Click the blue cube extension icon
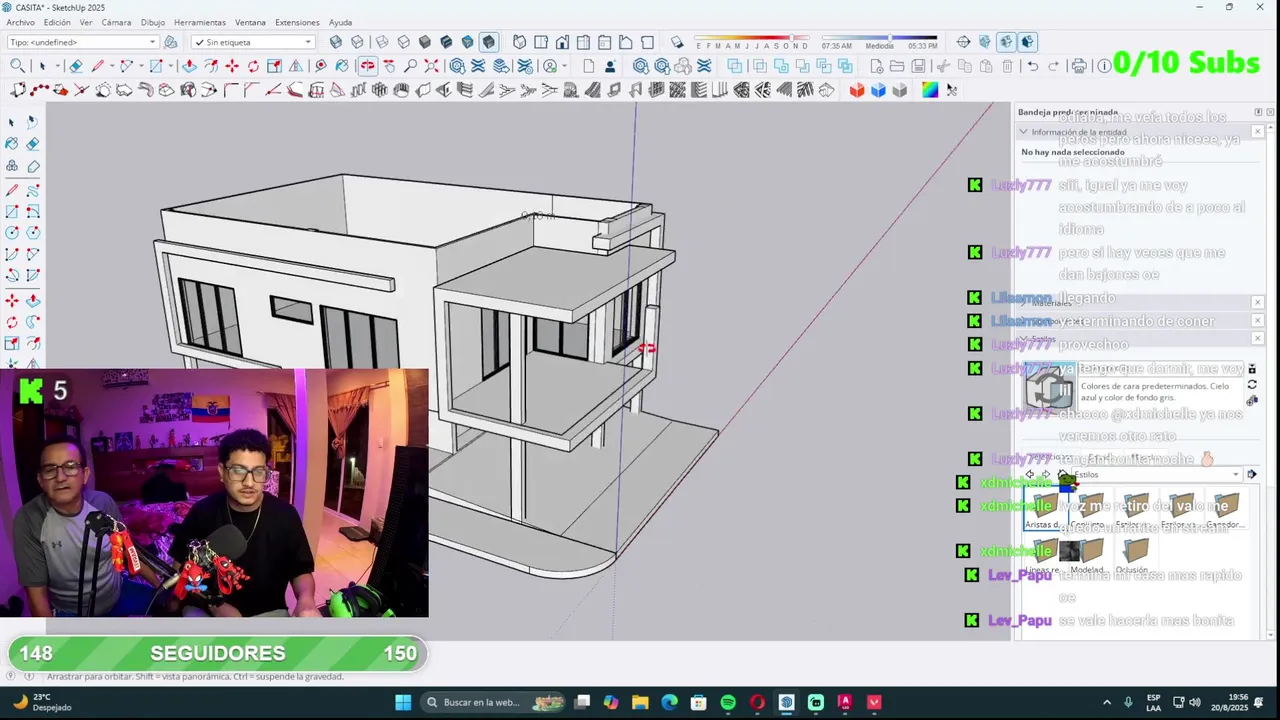 point(878,90)
